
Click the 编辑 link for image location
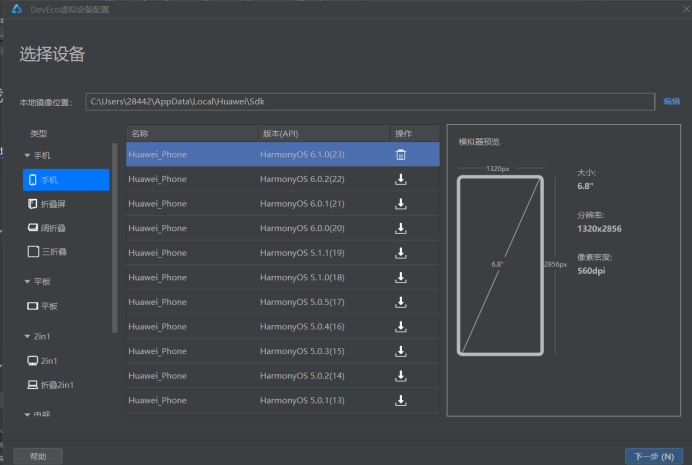672,101
